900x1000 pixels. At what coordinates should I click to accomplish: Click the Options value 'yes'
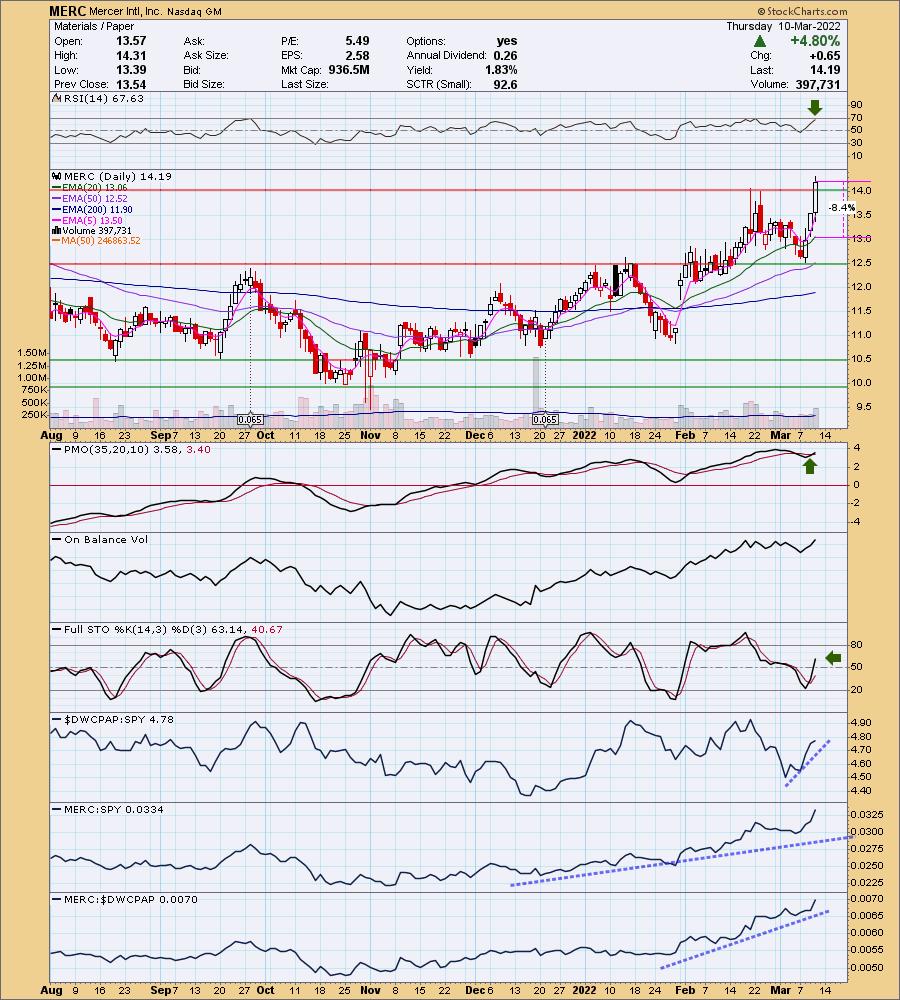[507, 41]
